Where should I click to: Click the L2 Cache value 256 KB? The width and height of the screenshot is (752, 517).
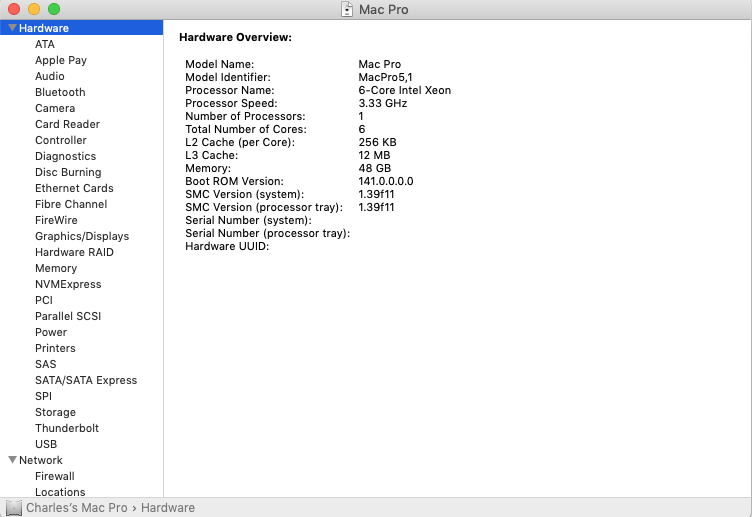point(377,142)
